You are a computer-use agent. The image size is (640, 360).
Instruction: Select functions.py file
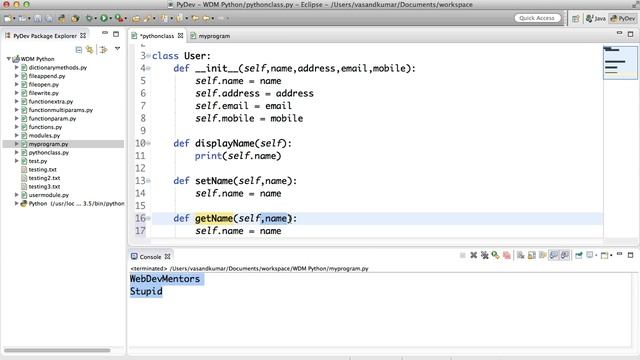[45, 127]
